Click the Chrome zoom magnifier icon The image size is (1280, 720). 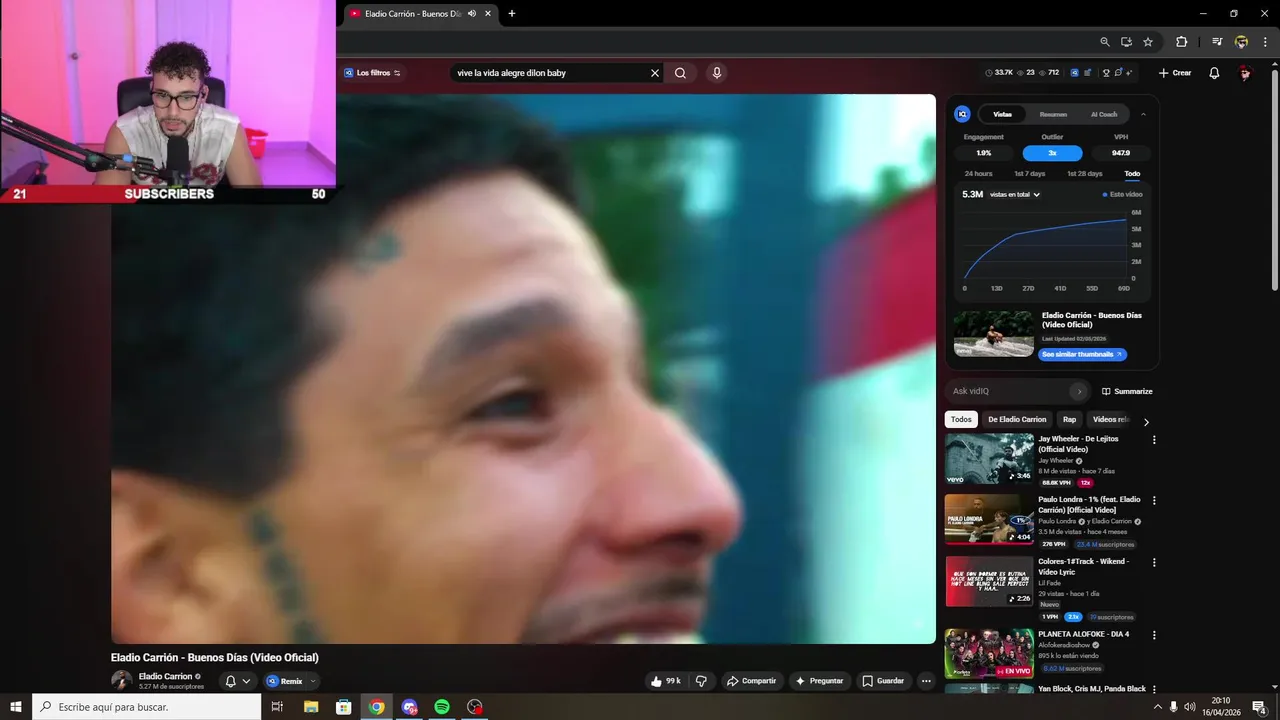point(1104,42)
